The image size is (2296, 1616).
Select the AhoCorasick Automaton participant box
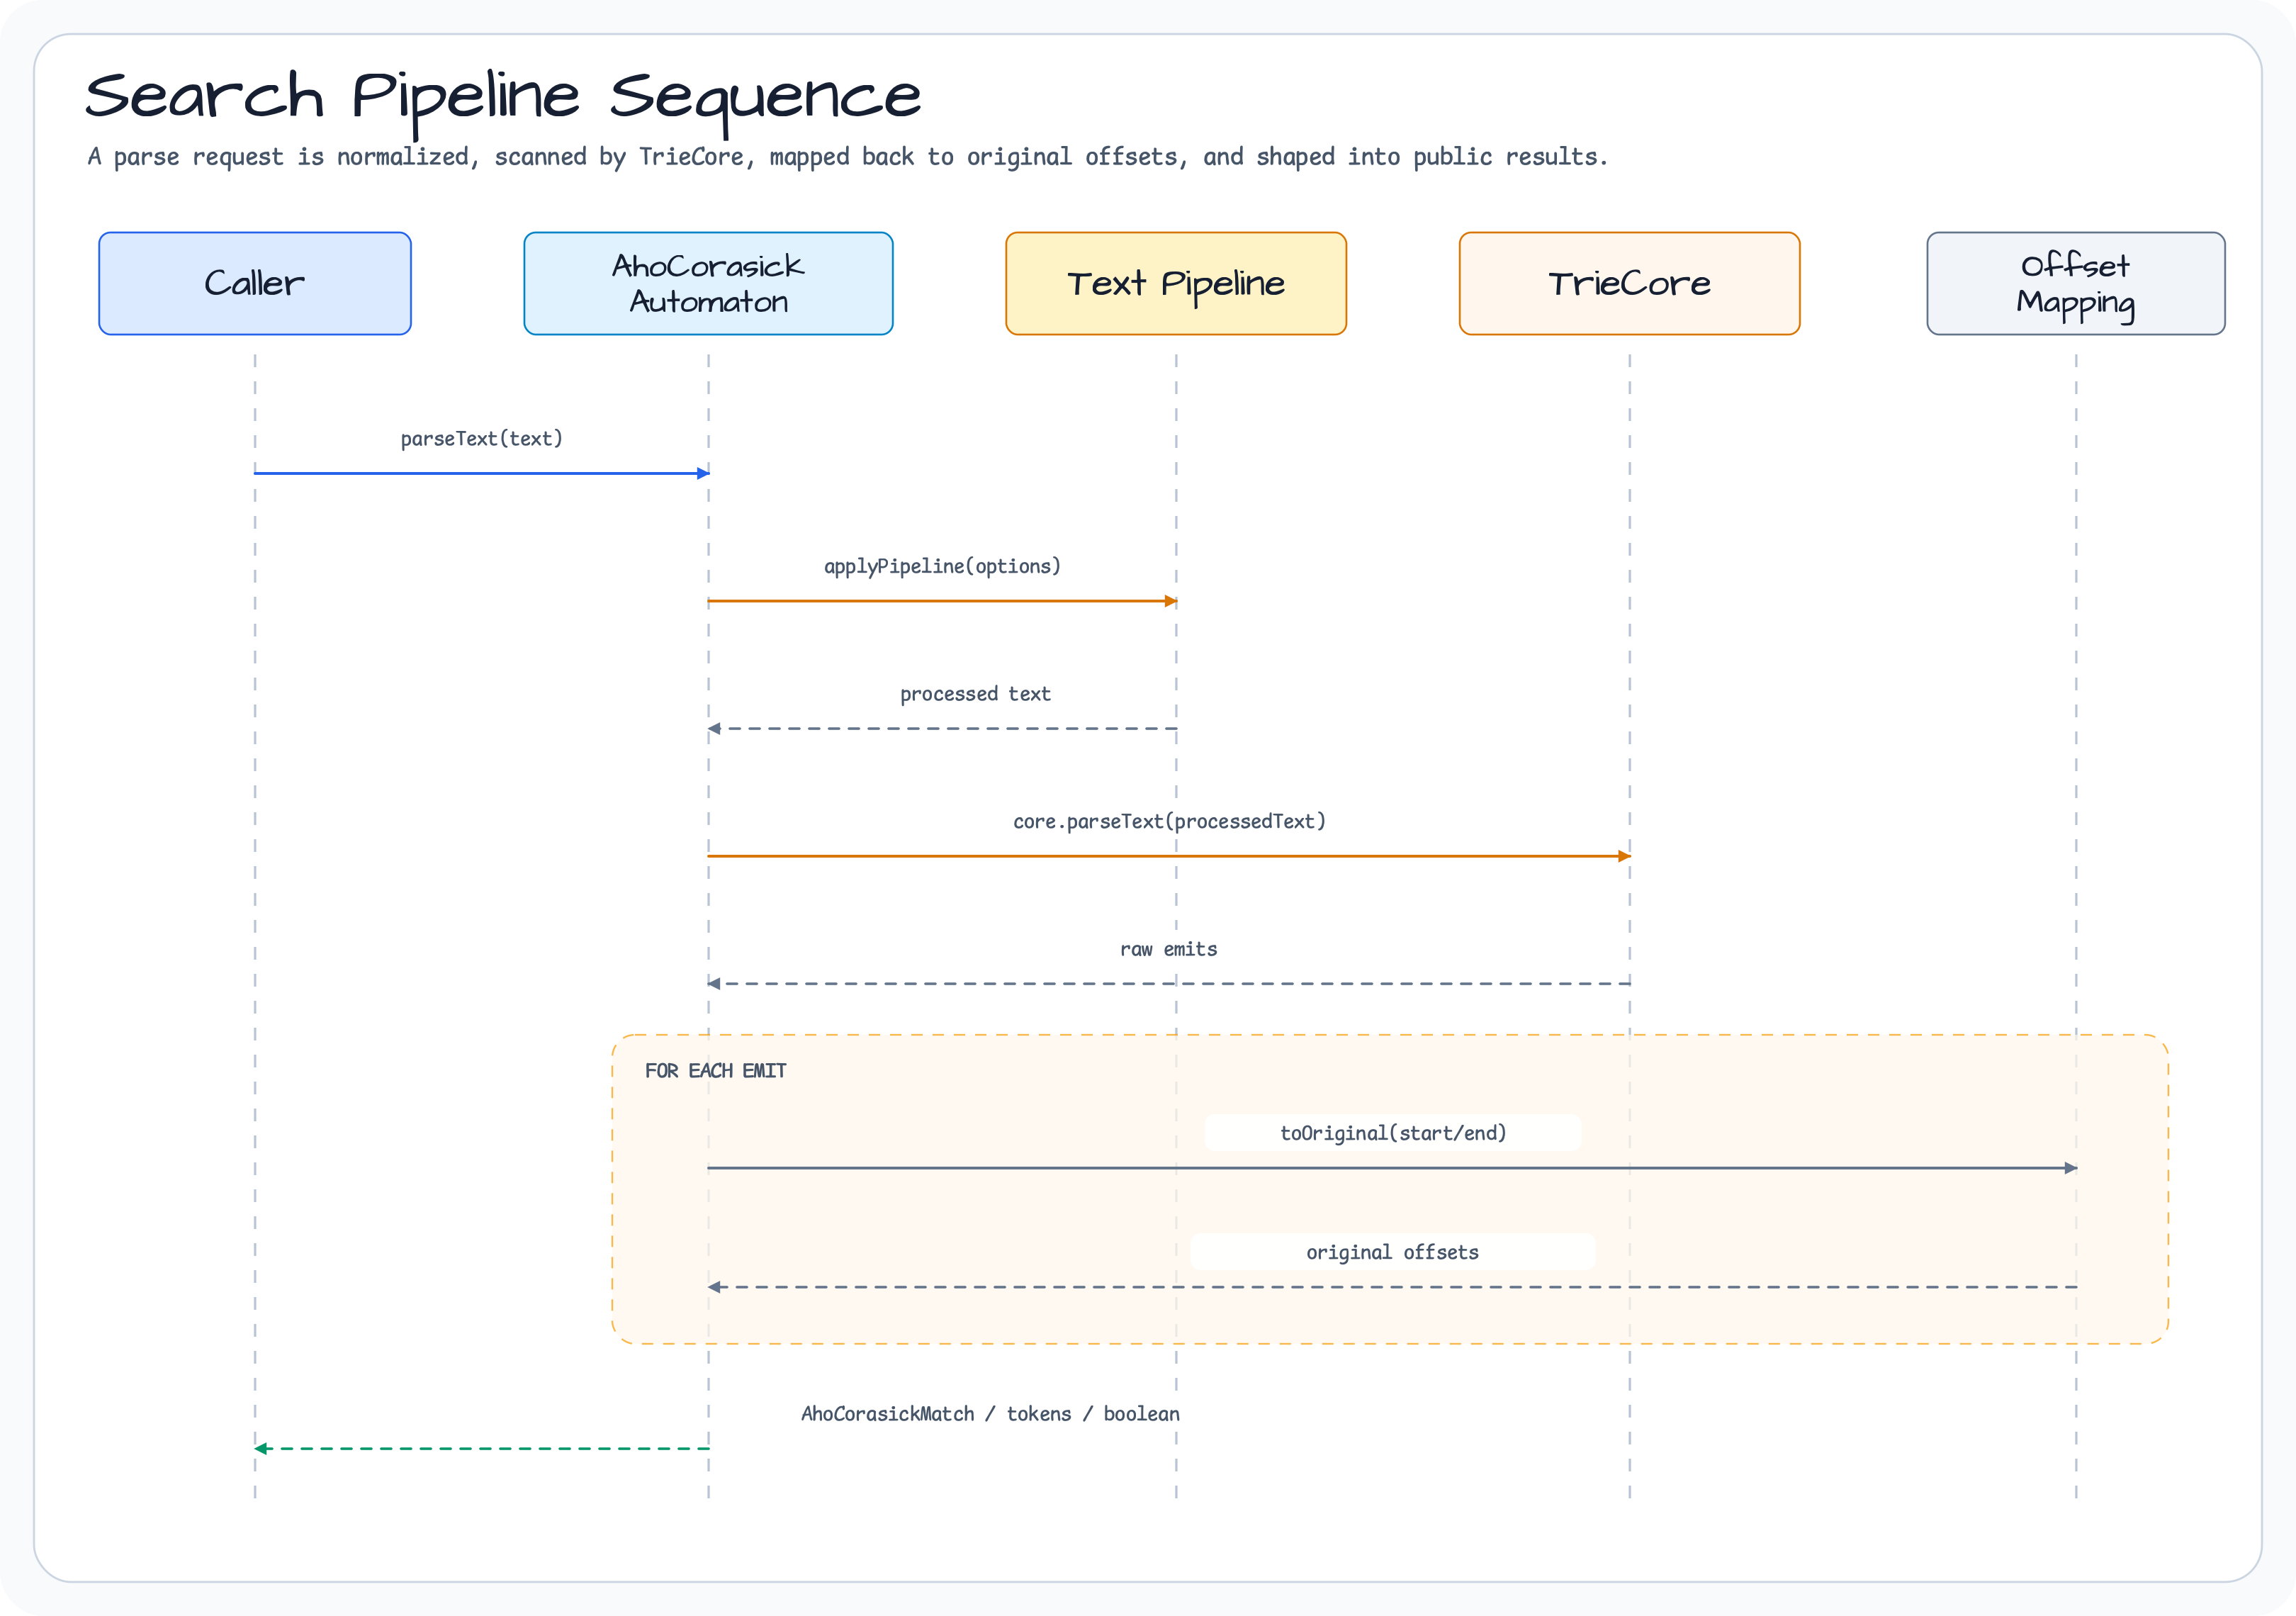coord(708,283)
